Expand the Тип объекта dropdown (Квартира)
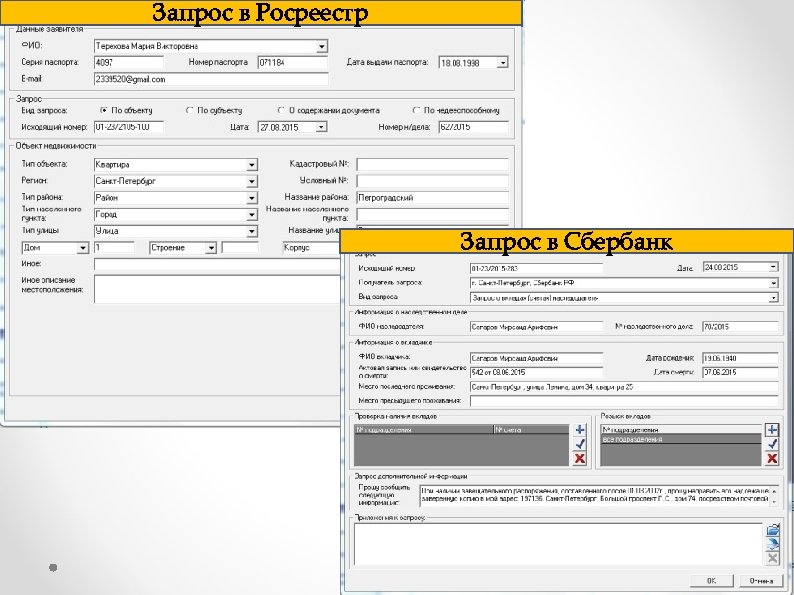794x595 pixels. click(x=252, y=165)
